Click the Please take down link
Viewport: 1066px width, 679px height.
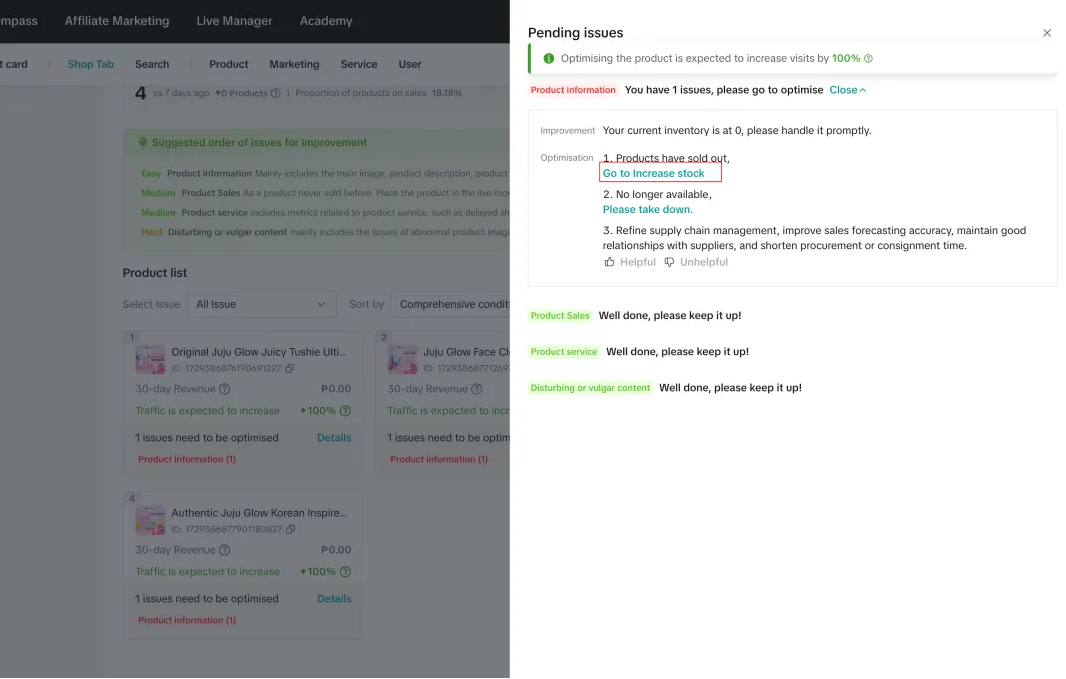click(647, 209)
